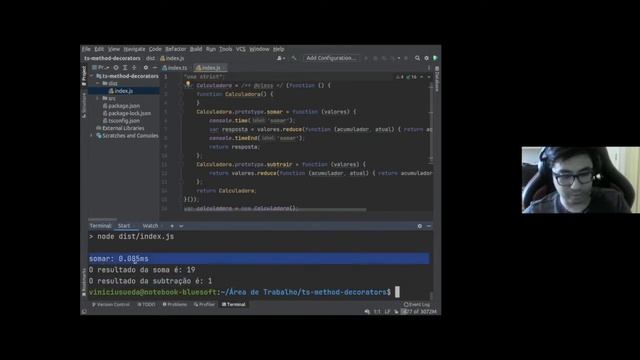Click the build hammer icon
The width and height of the screenshot is (640, 360).
point(294,58)
